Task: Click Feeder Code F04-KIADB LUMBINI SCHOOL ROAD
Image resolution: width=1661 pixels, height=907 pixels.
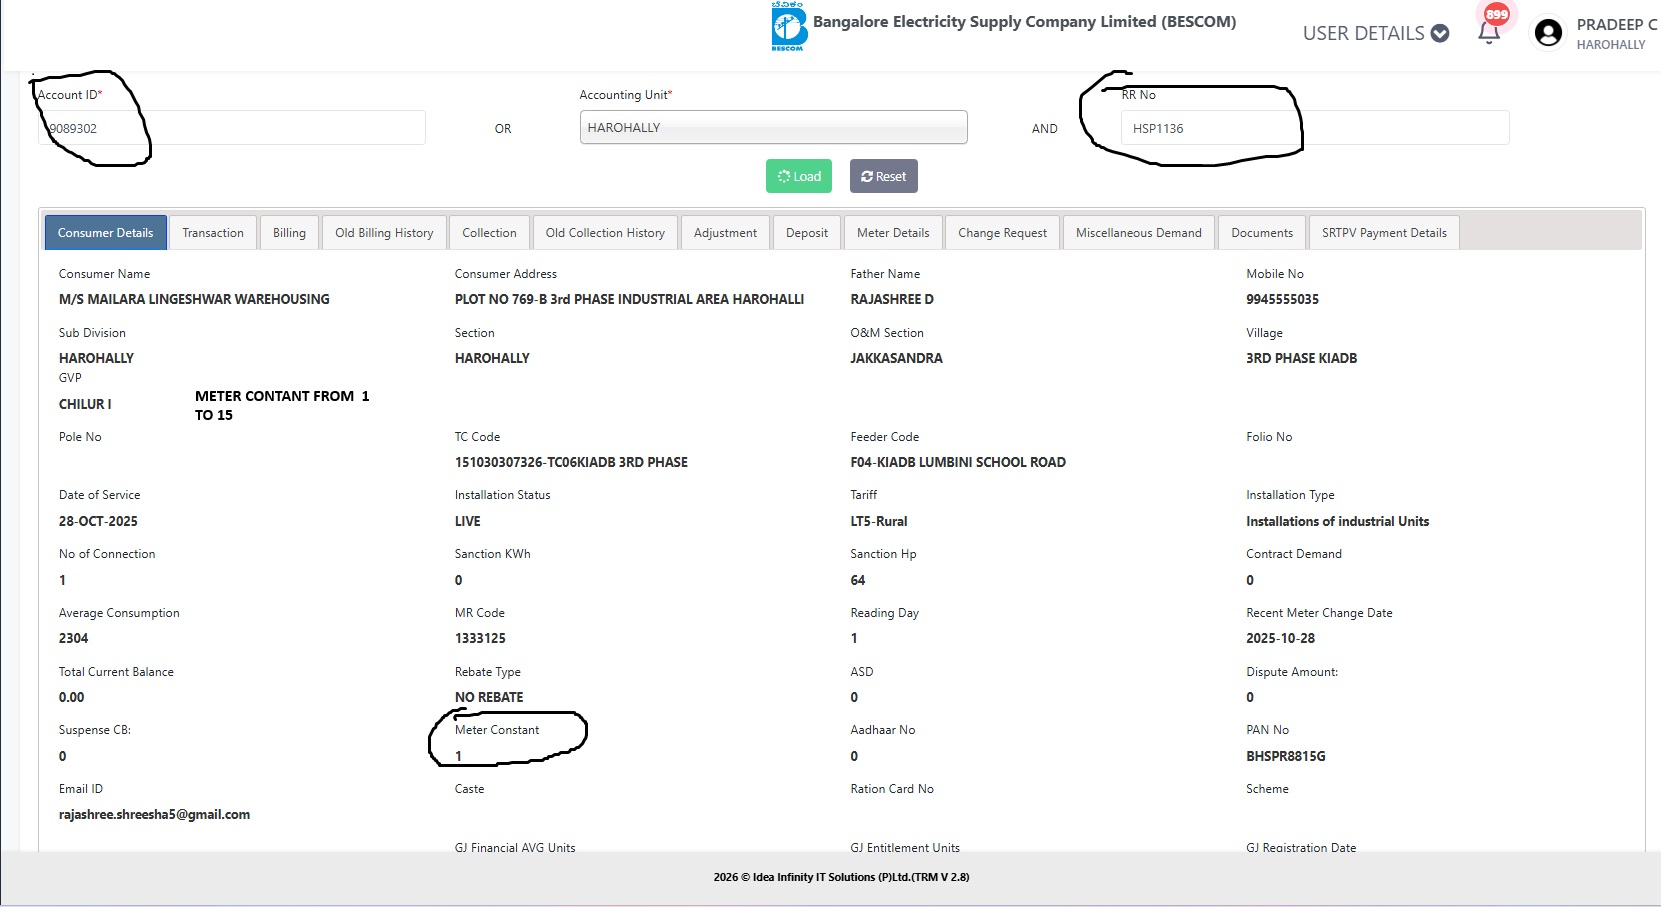Action: (x=958, y=462)
